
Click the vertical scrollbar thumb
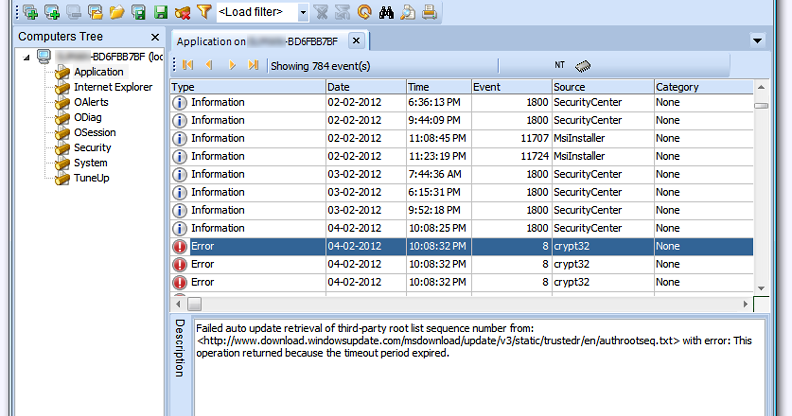[x=761, y=106]
